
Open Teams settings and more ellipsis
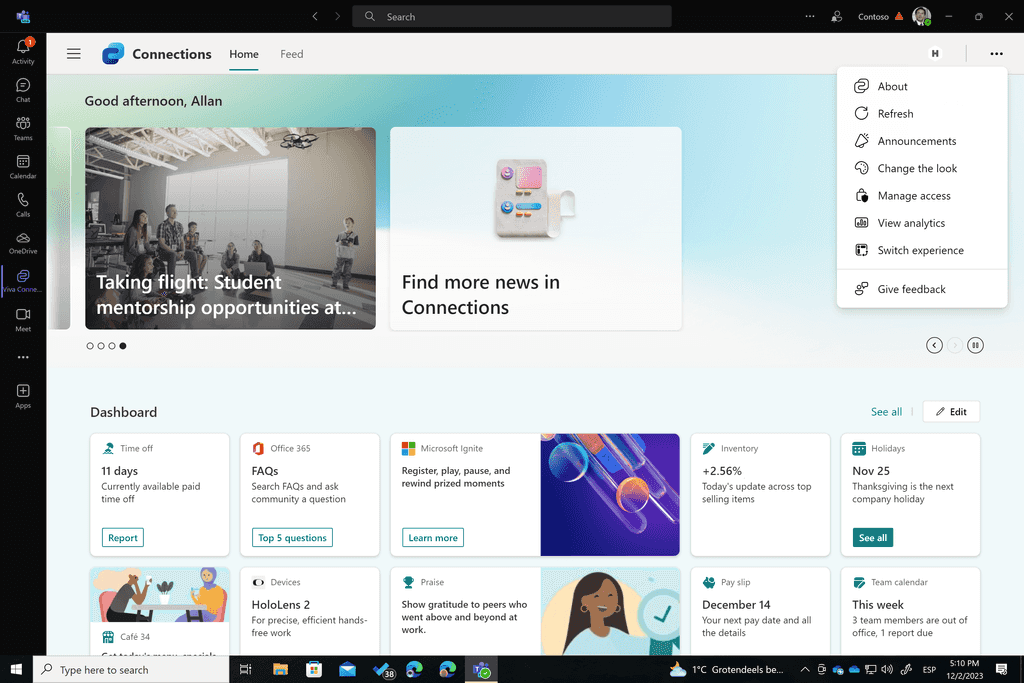coord(810,16)
